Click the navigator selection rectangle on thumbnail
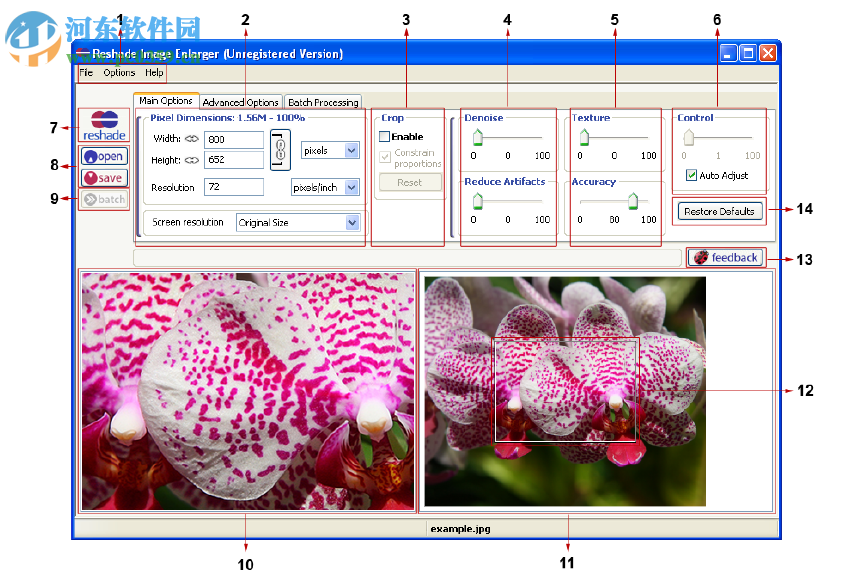The height and width of the screenshot is (584, 853). pos(565,390)
